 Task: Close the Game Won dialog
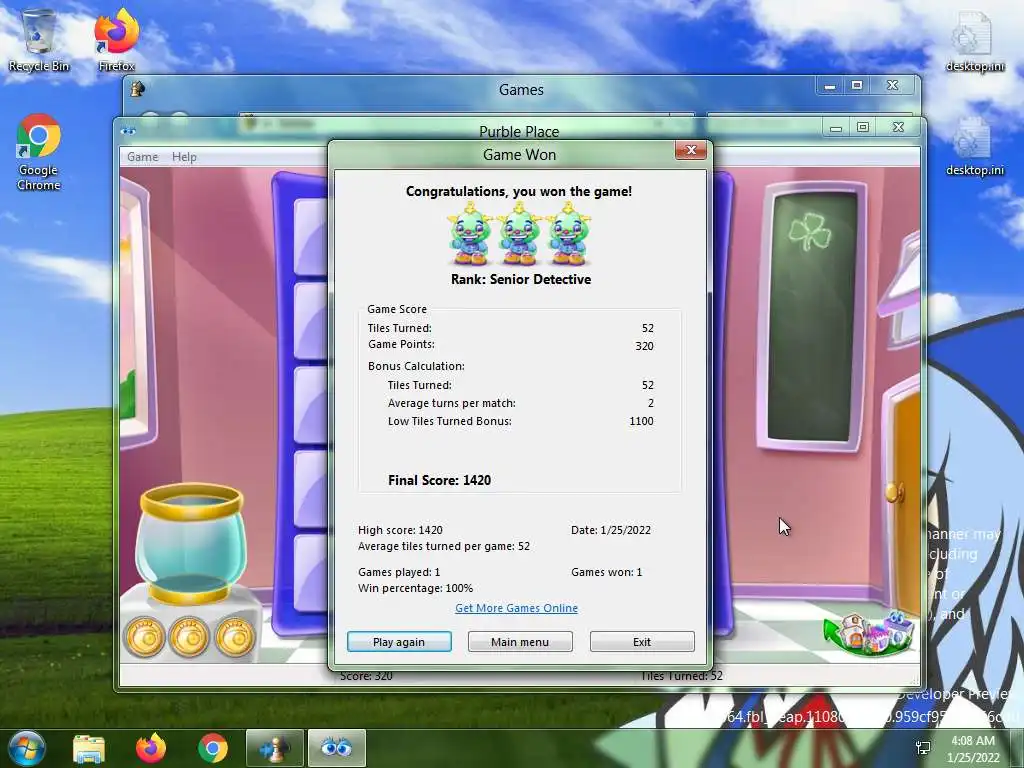point(691,150)
